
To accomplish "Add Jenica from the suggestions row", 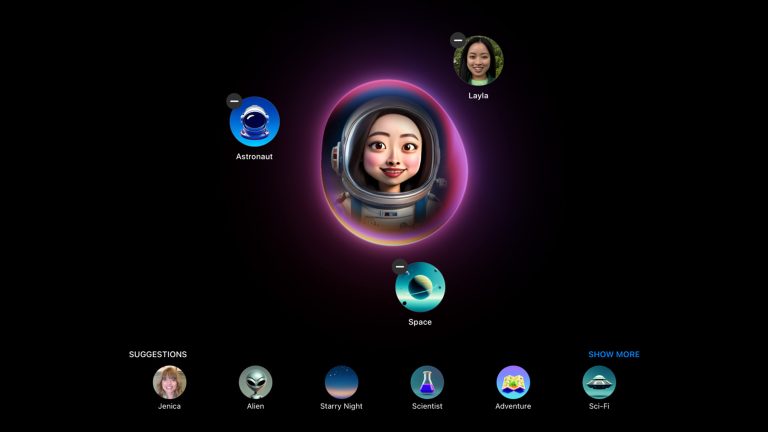I will [x=169, y=382].
